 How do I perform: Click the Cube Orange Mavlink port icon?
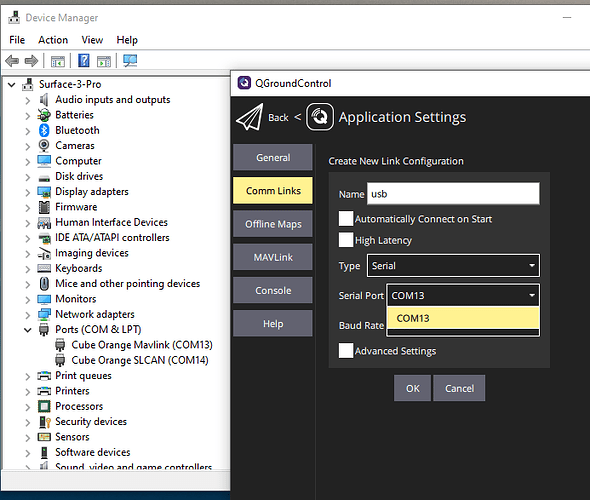pyautogui.click(x=60, y=345)
